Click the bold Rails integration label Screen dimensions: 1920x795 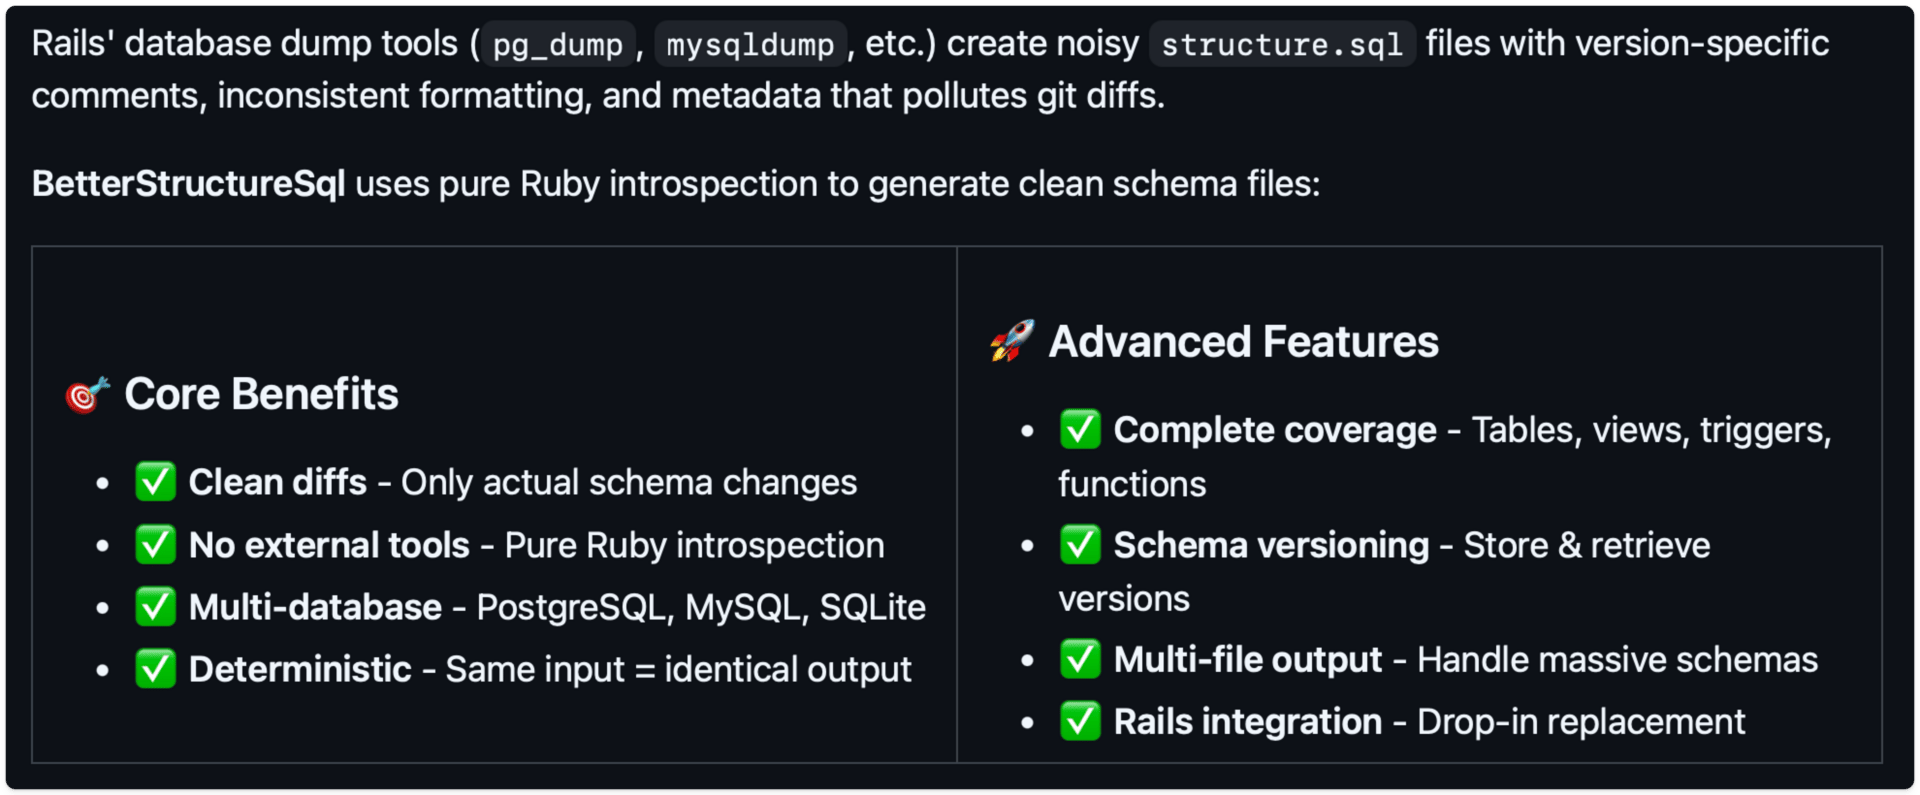tap(1248, 722)
